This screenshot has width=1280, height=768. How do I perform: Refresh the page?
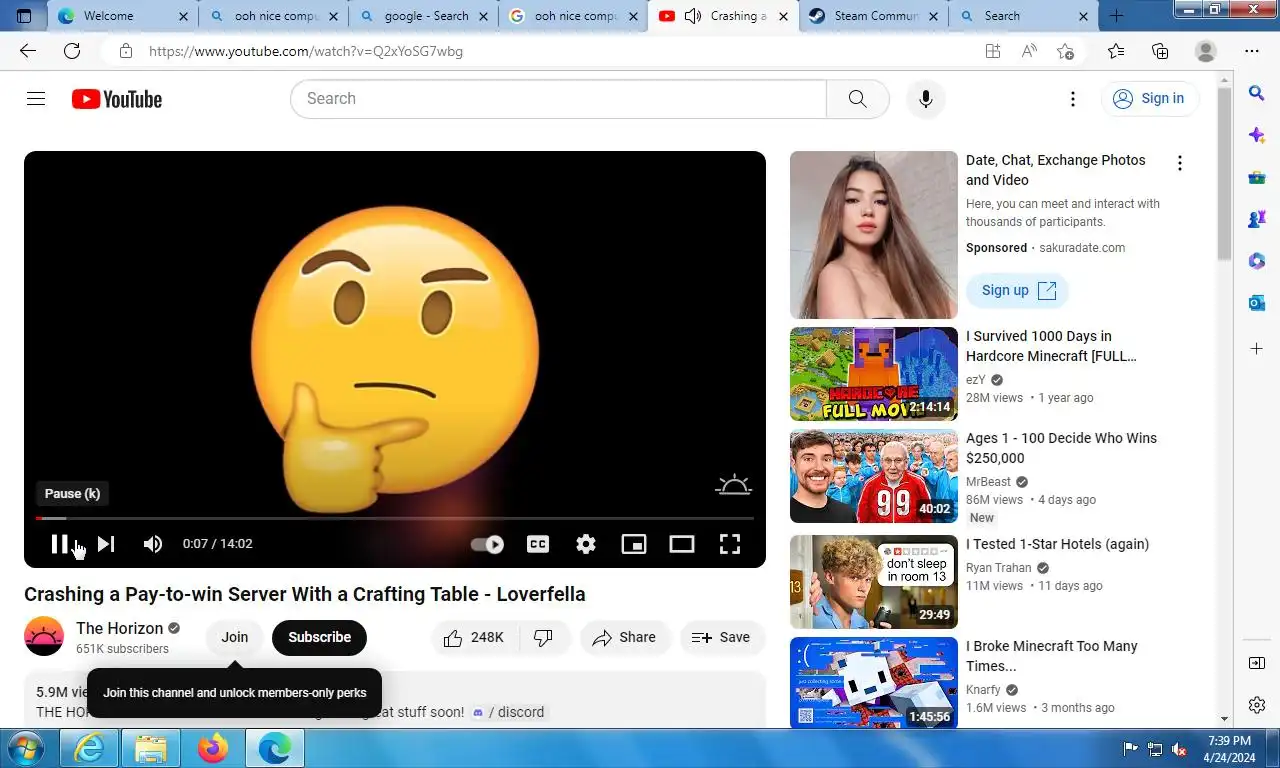point(72,51)
